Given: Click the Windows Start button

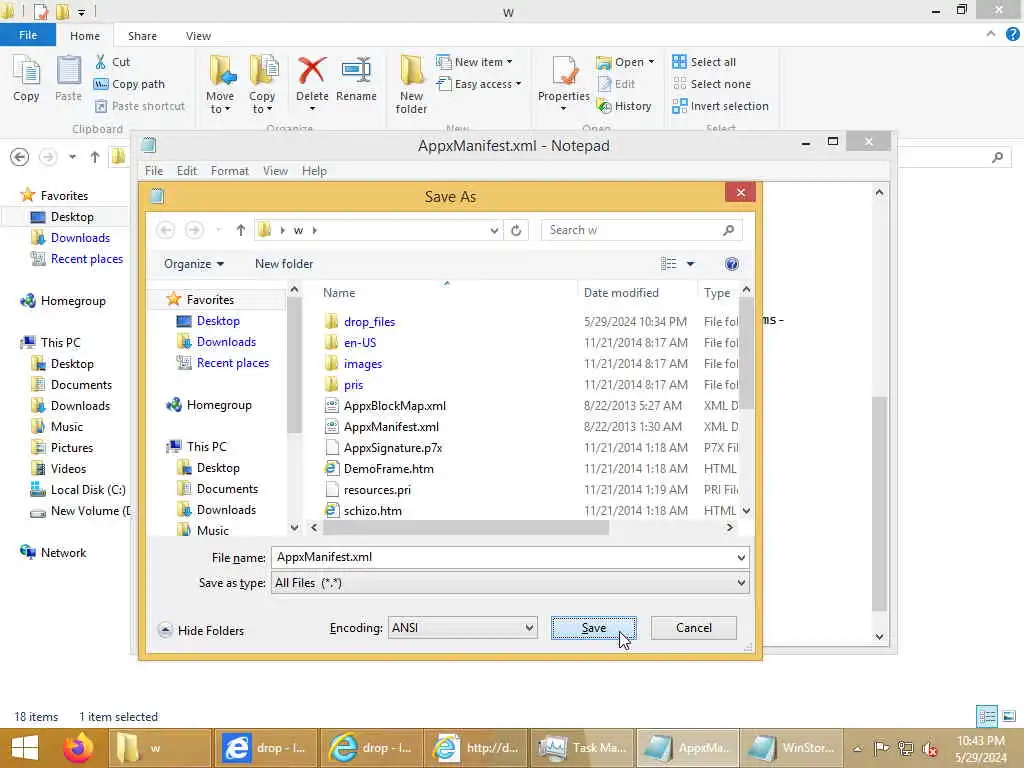Looking at the screenshot, I should (x=25, y=748).
